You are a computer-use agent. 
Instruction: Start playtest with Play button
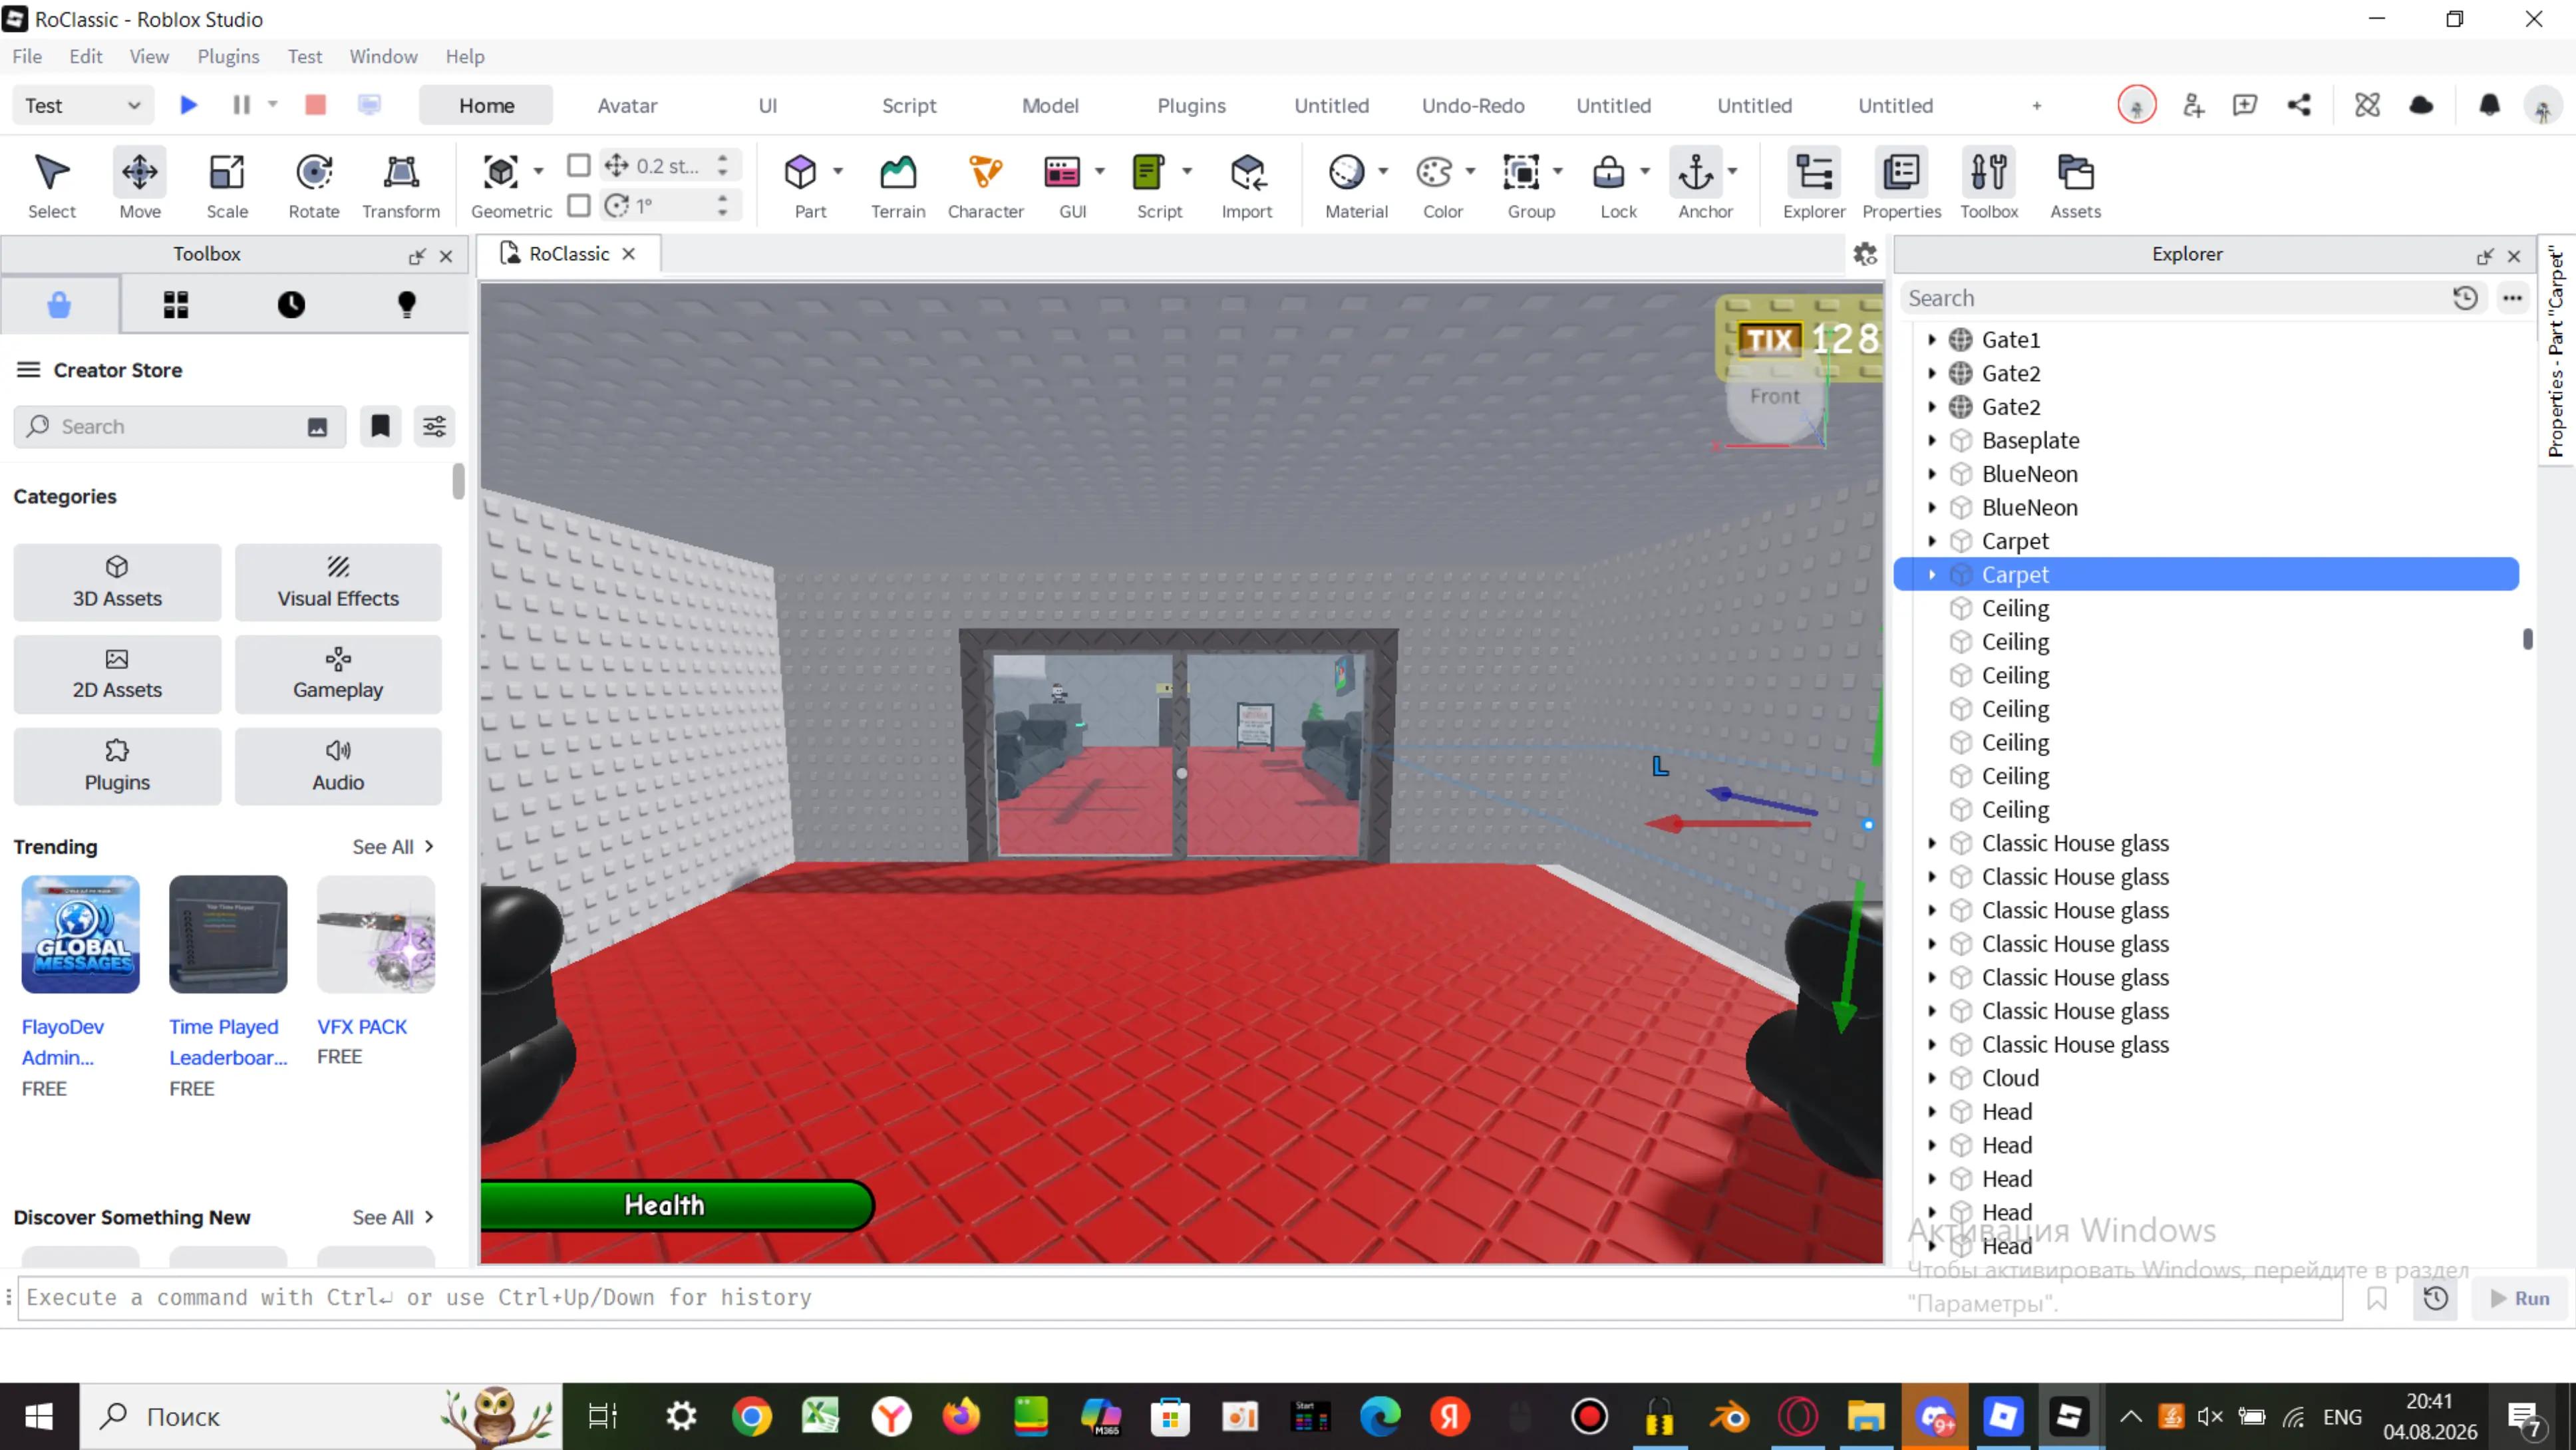coord(188,105)
